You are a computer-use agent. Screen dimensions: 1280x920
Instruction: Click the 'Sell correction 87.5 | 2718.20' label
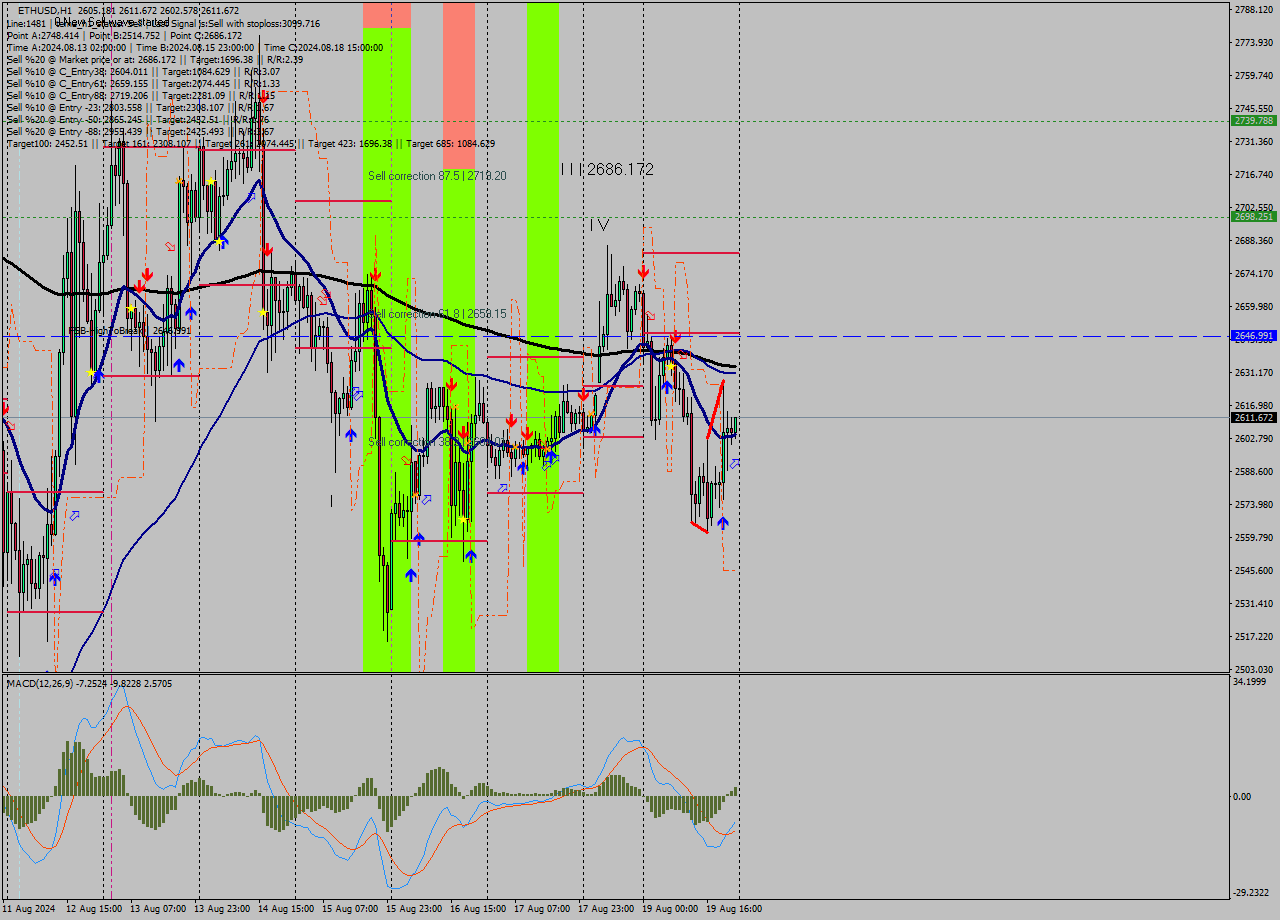[437, 176]
